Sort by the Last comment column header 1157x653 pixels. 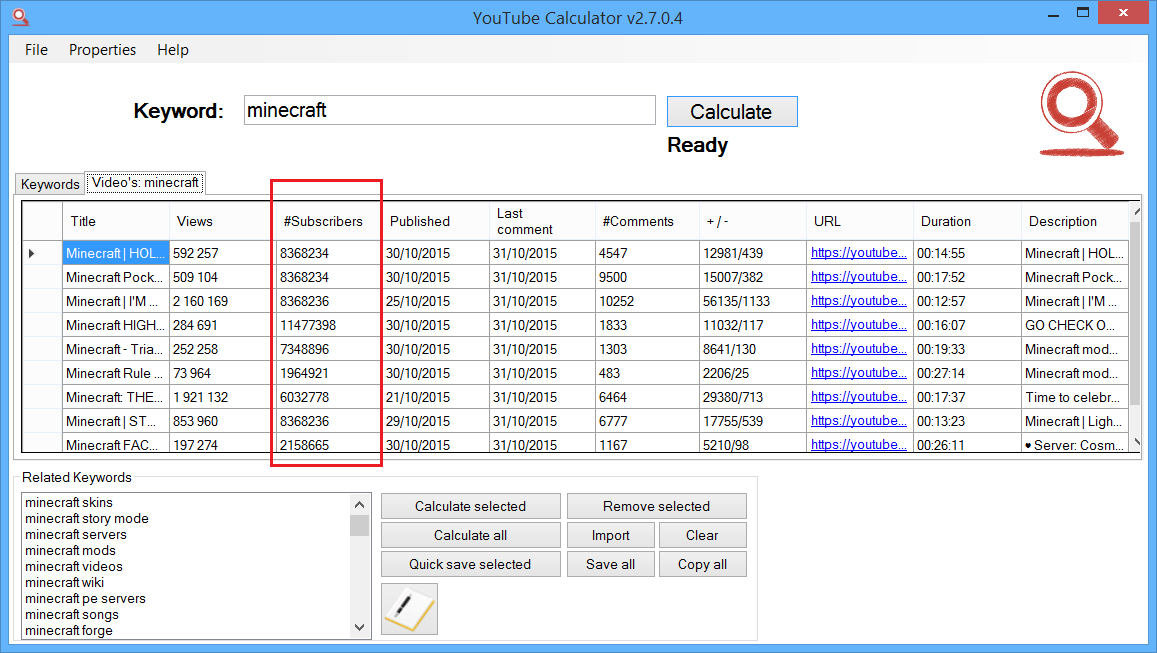(542, 221)
